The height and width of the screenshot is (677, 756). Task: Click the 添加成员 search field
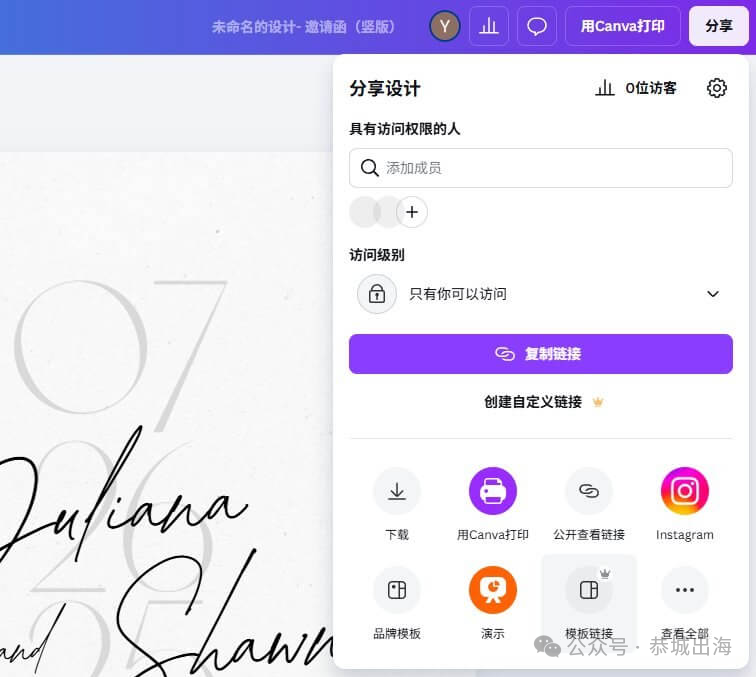540,168
